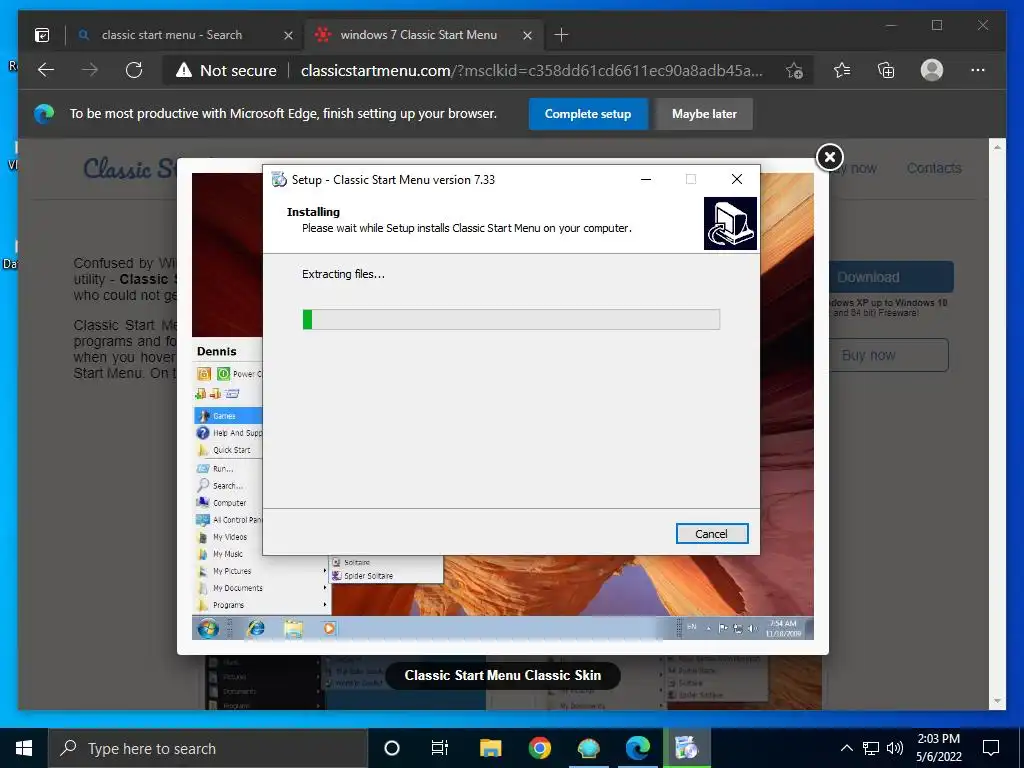
Task: Click Quick Start in screenshot menu
Action: click(x=229, y=450)
